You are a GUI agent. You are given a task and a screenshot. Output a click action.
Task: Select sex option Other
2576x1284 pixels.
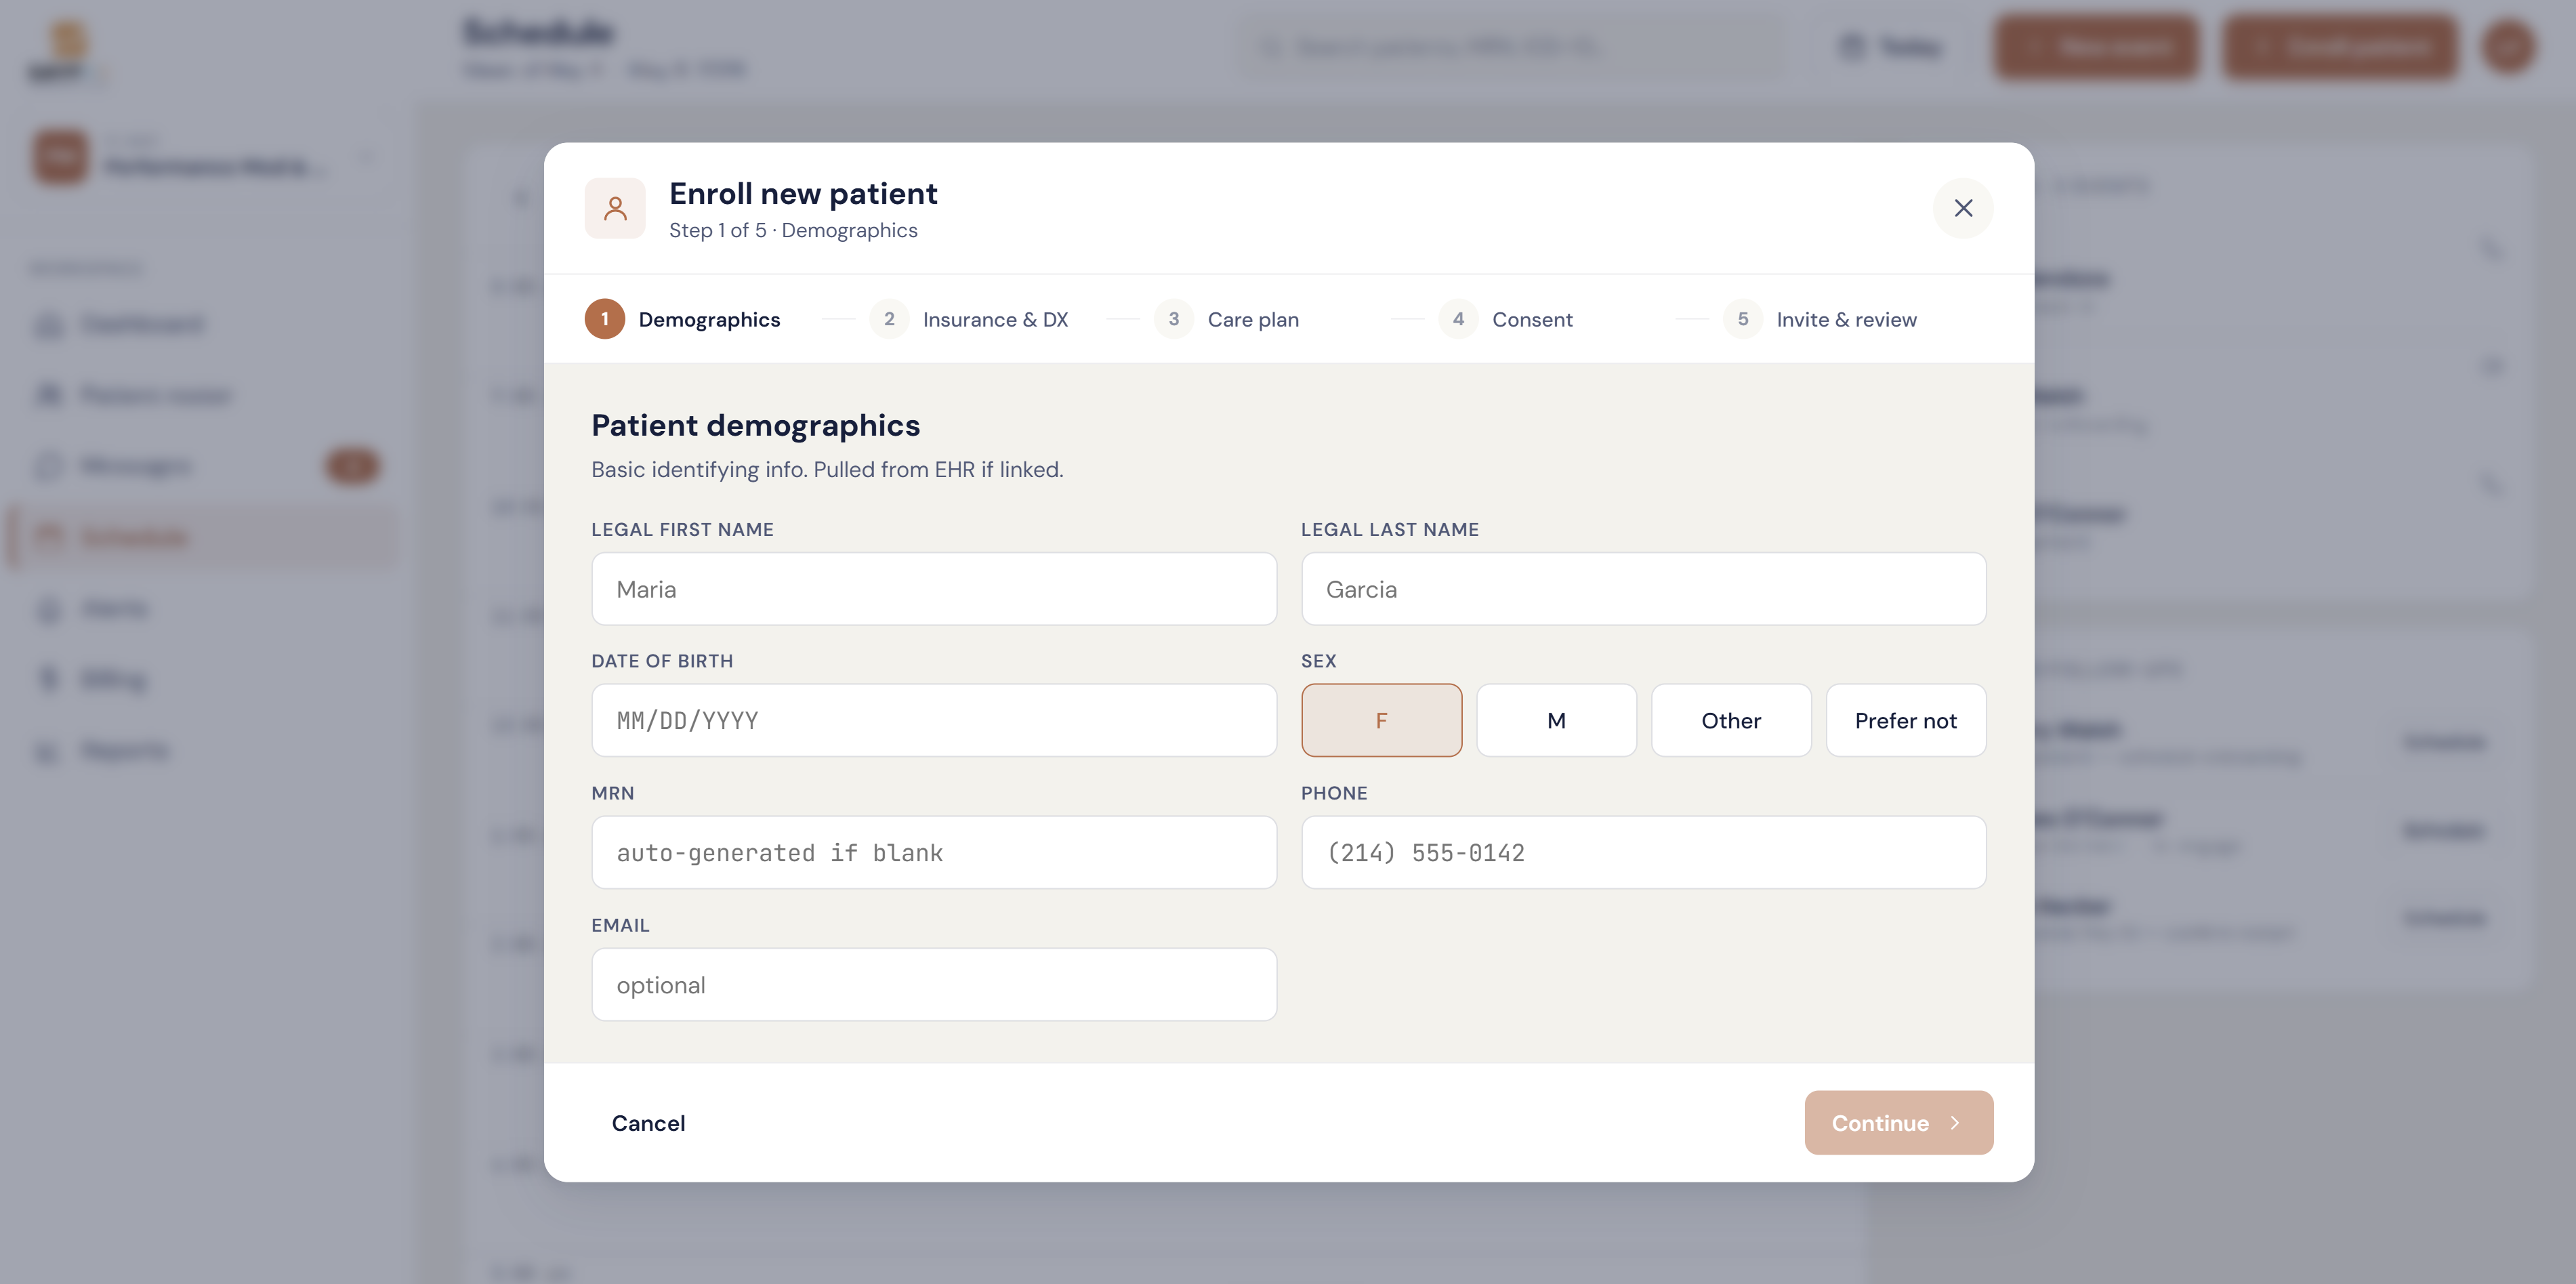[x=1731, y=720]
